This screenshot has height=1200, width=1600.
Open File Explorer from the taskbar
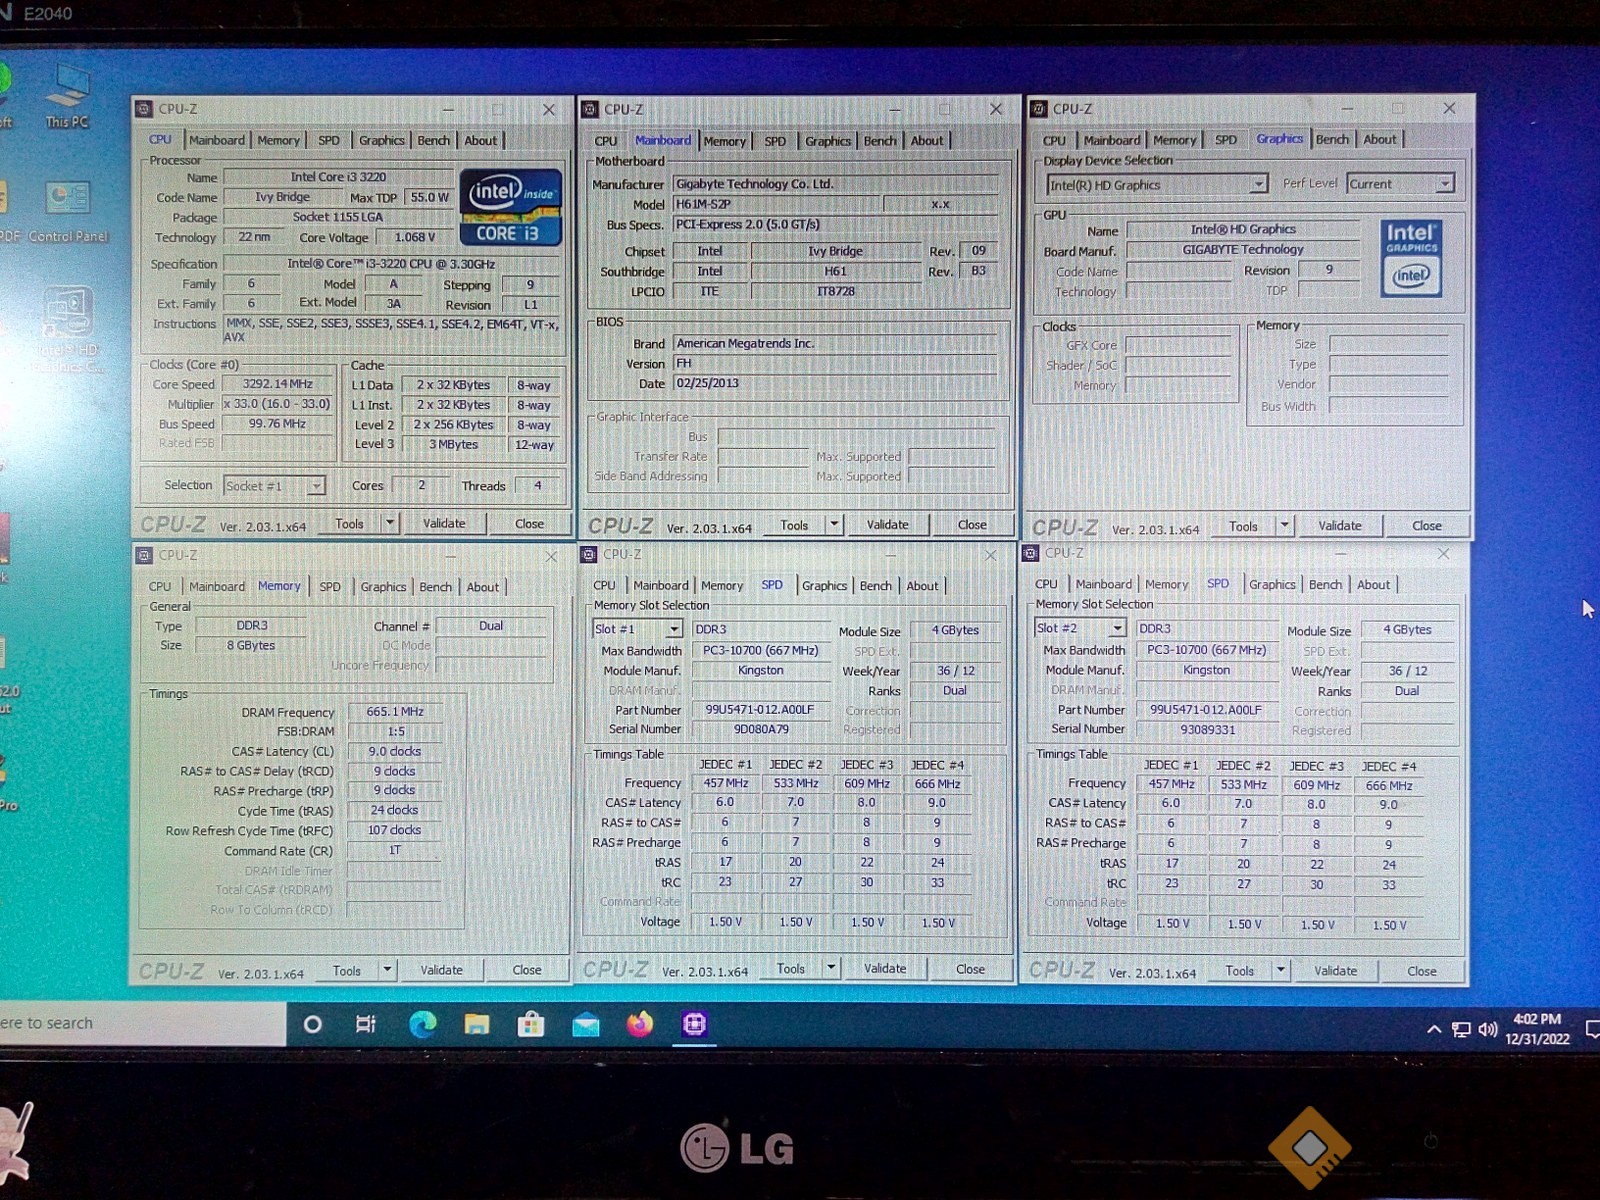pyautogui.click(x=477, y=1024)
